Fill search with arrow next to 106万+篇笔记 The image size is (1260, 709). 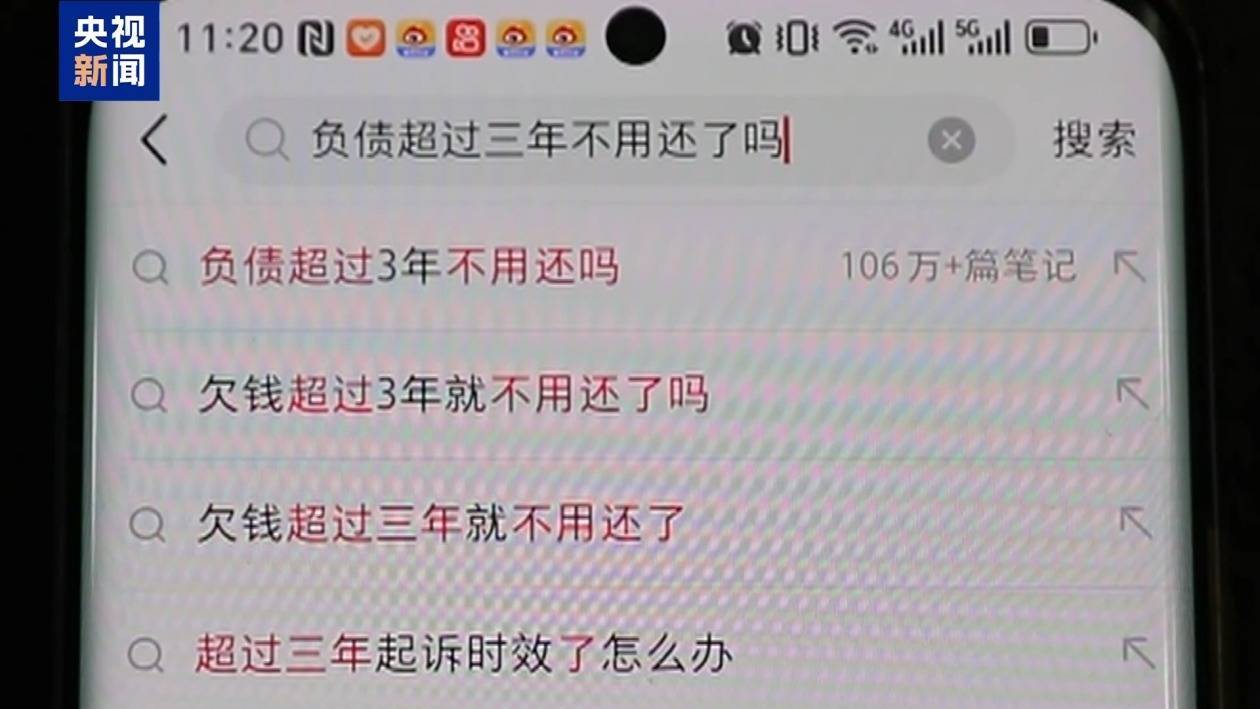(1130, 265)
